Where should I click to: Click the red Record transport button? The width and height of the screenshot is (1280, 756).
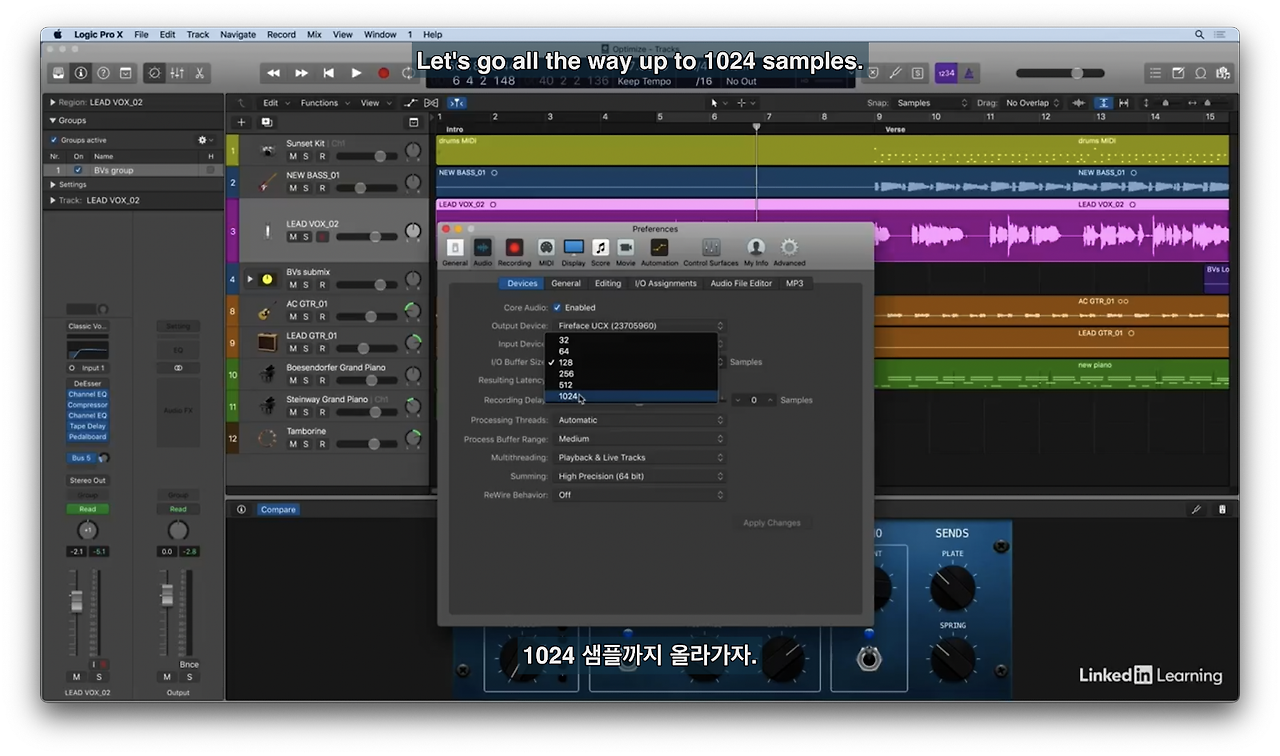coord(383,73)
